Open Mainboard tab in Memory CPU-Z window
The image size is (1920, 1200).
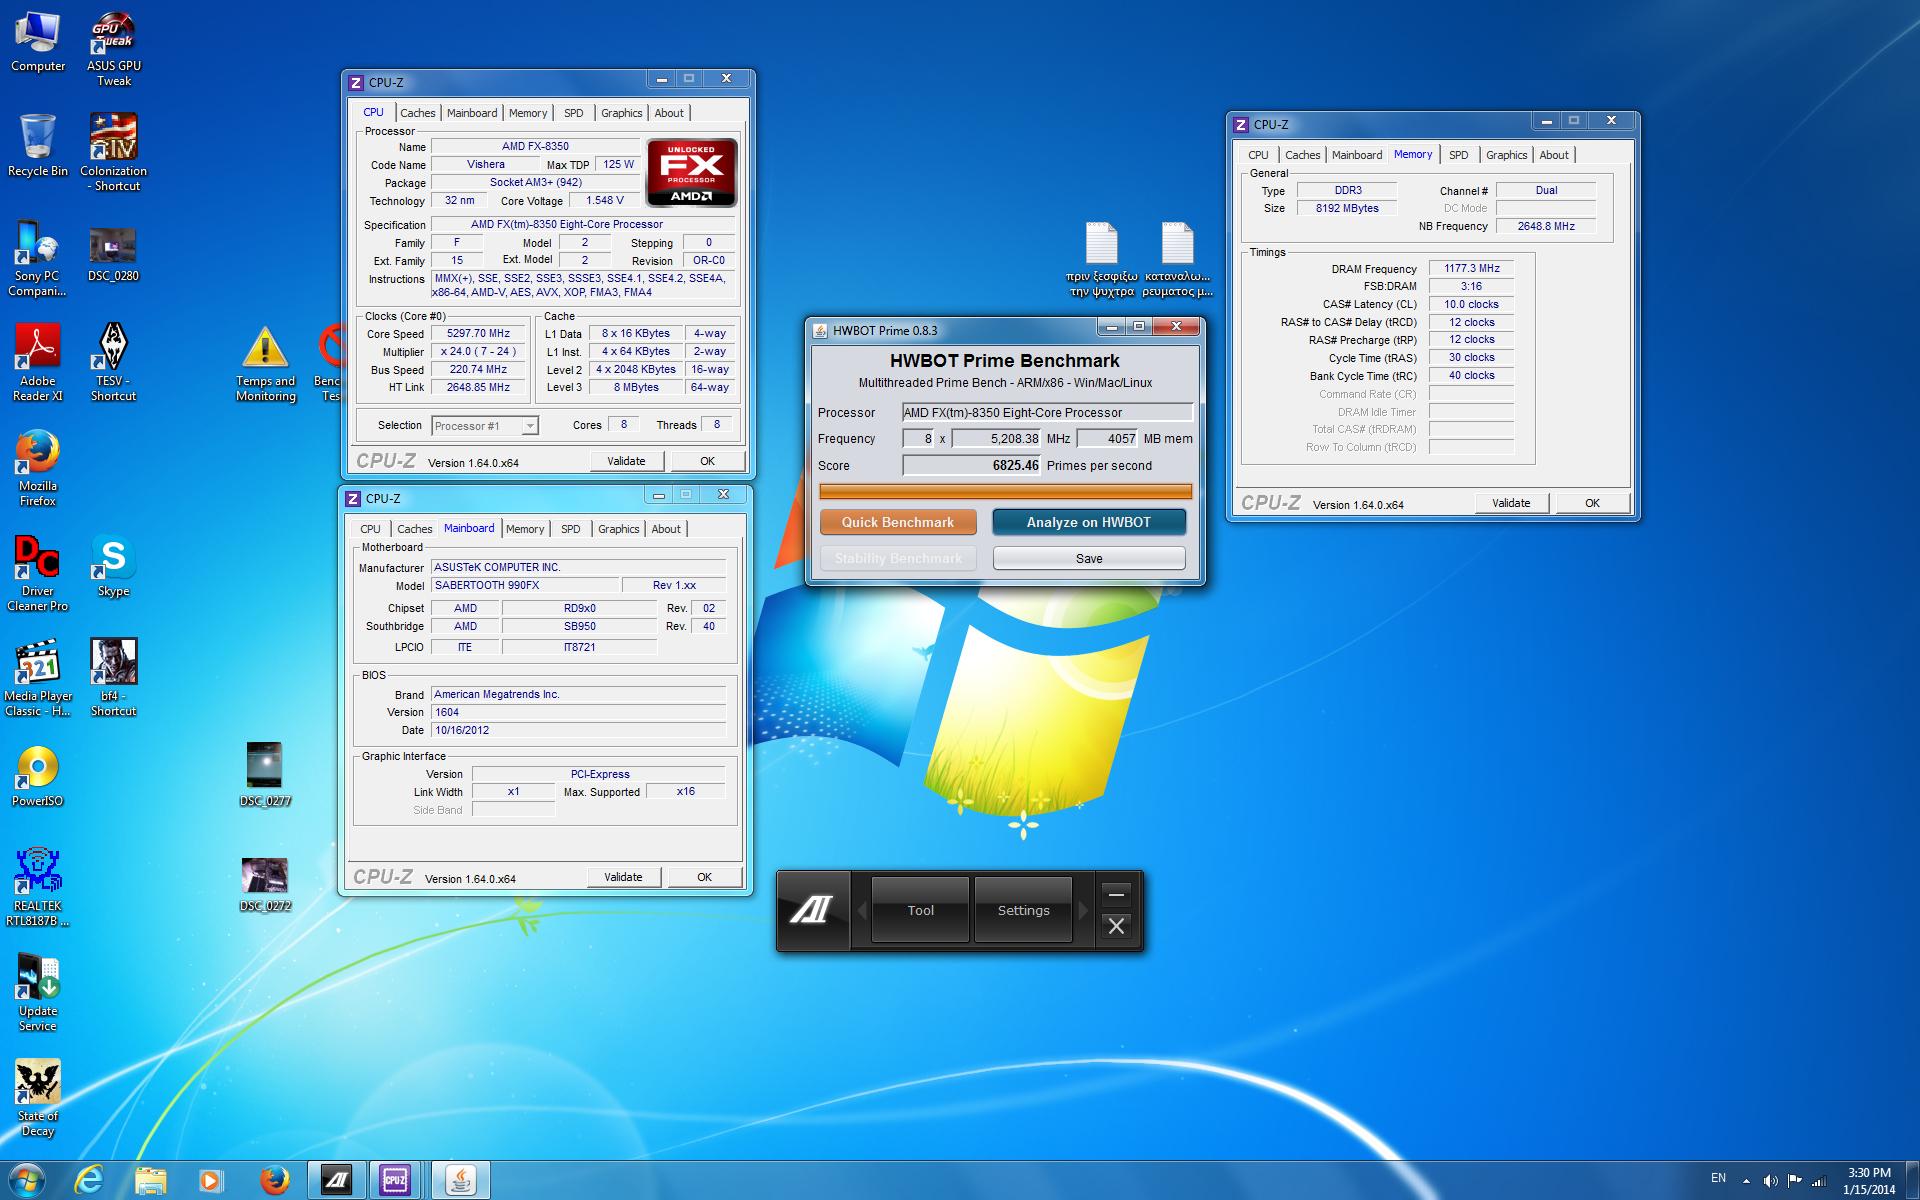[1356, 155]
